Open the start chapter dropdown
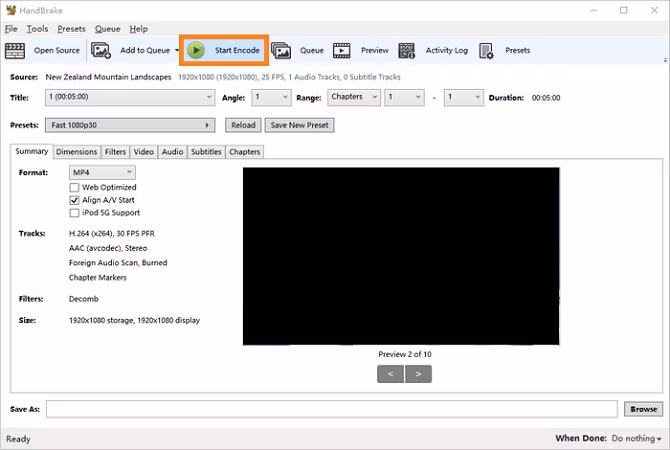The width and height of the screenshot is (670, 450). [x=404, y=97]
